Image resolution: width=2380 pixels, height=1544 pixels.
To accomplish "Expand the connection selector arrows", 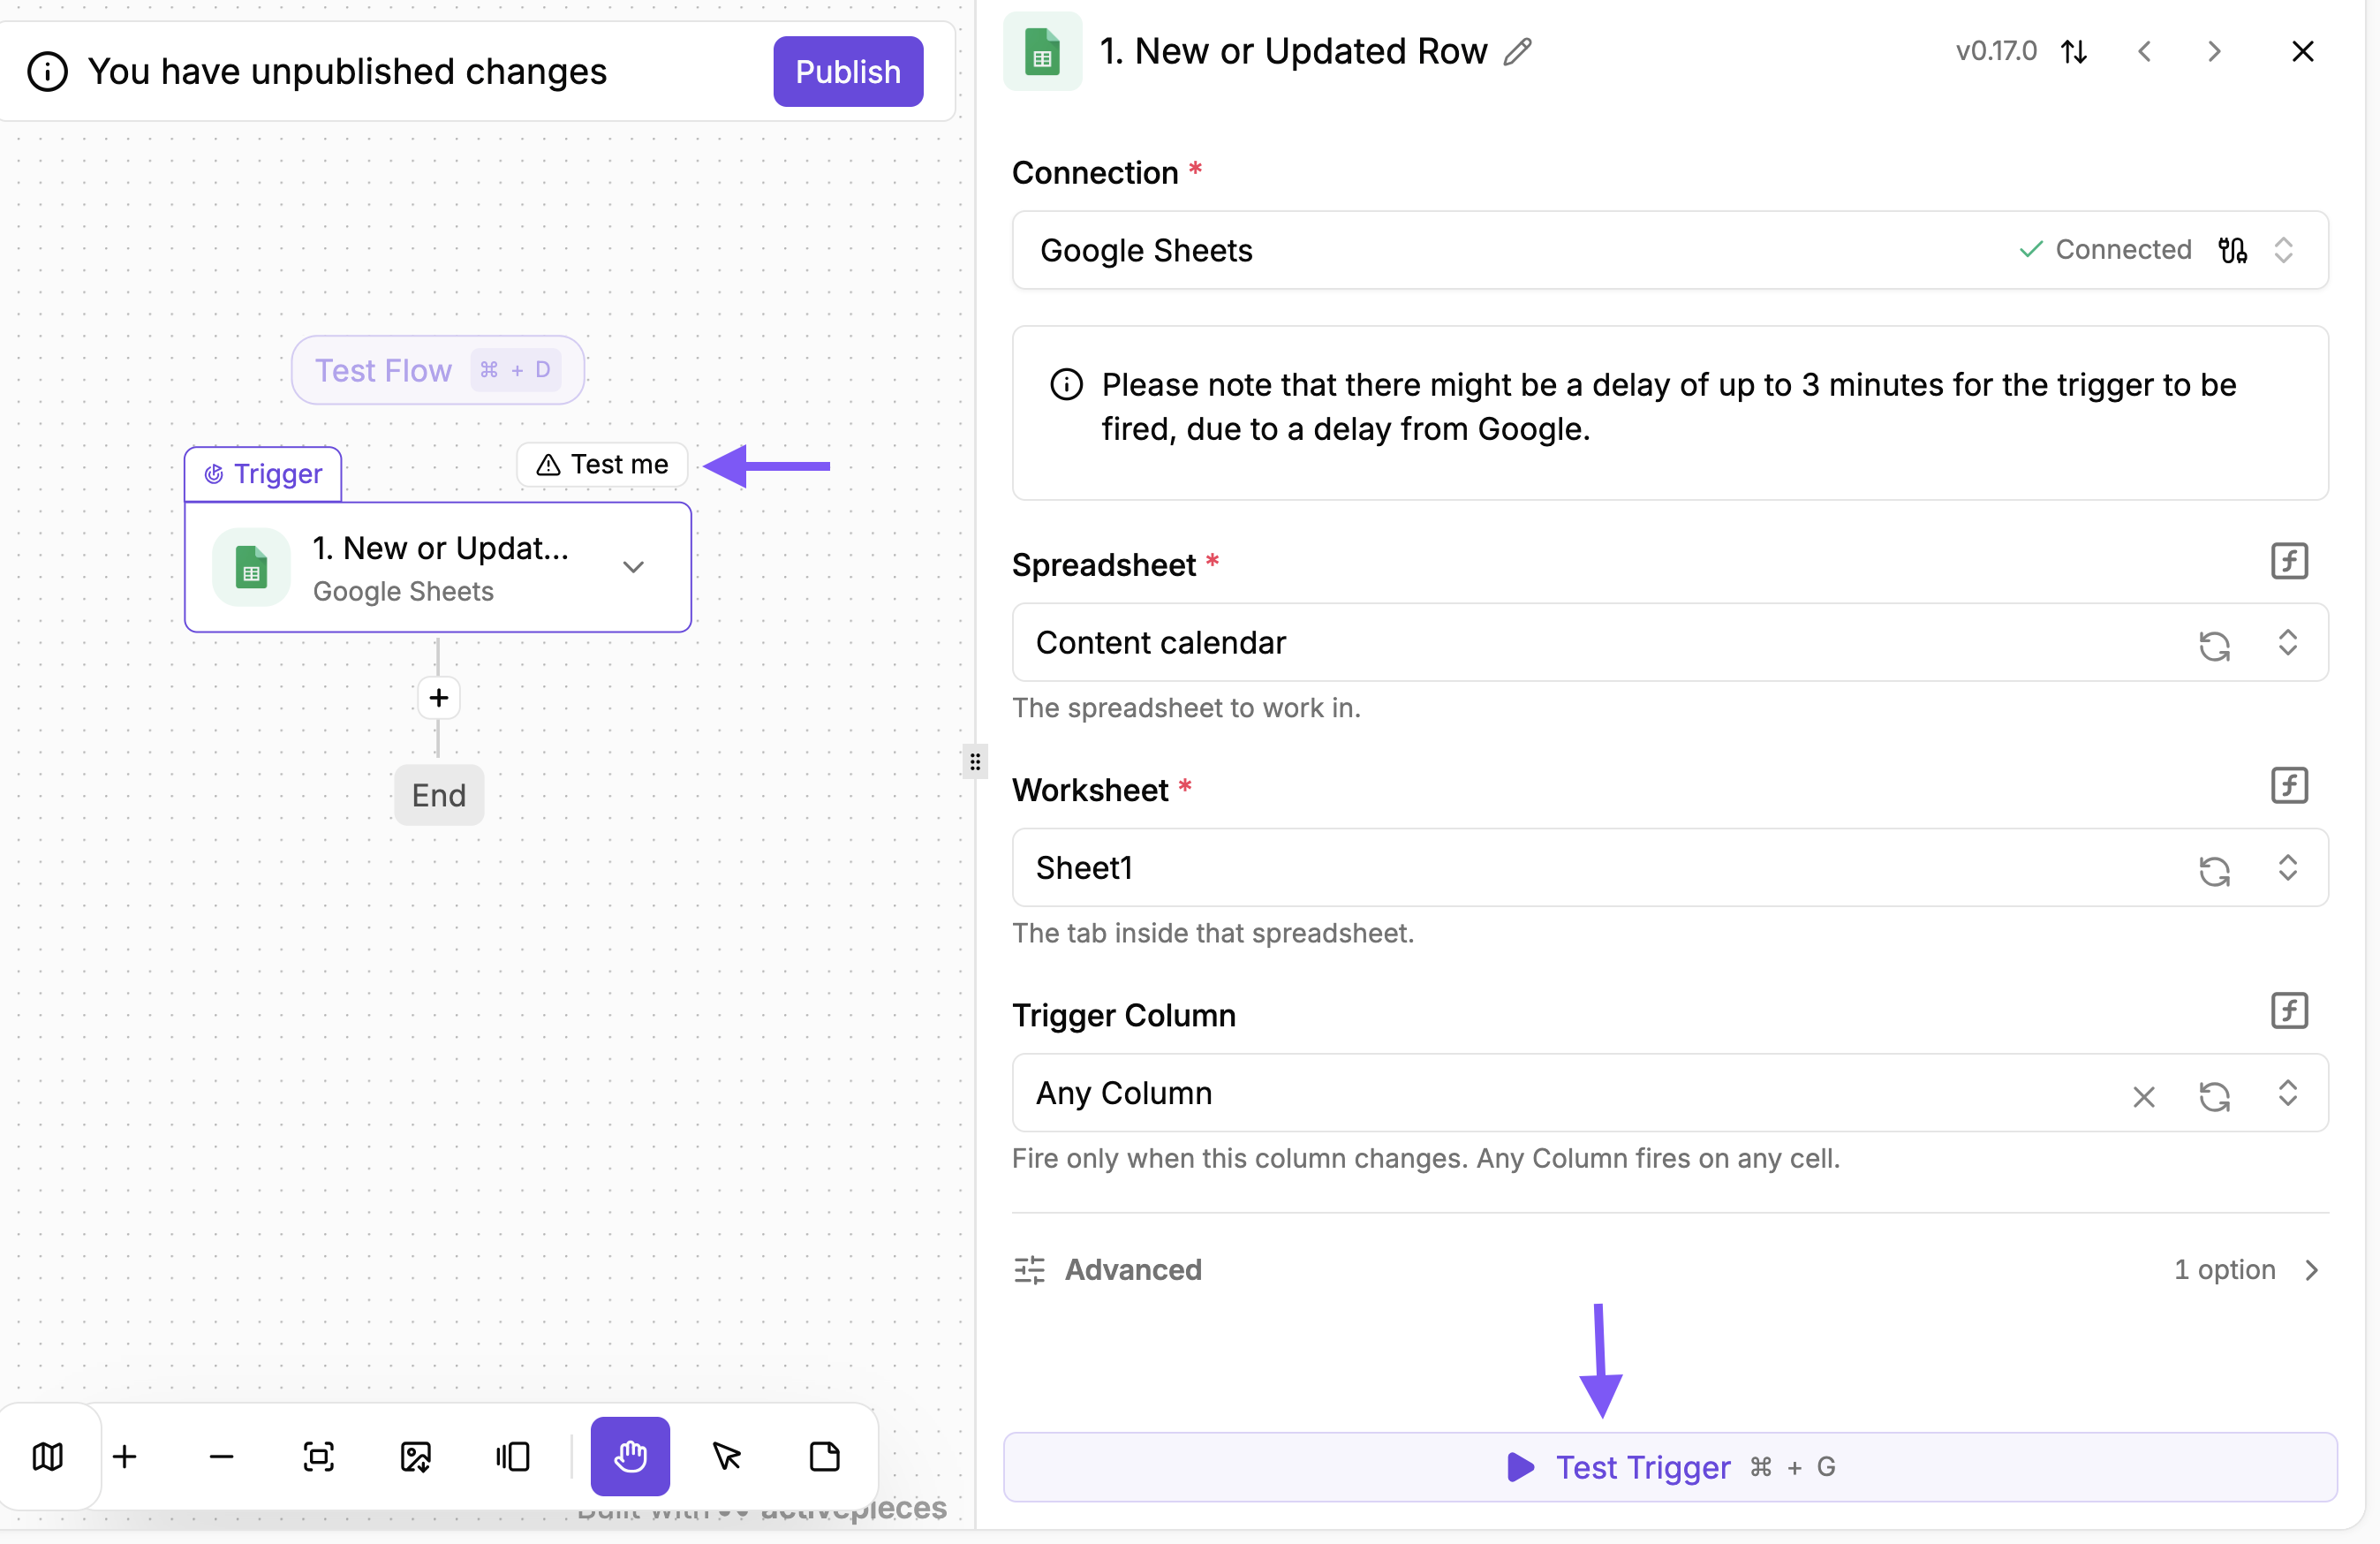I will pos(2283,250).
